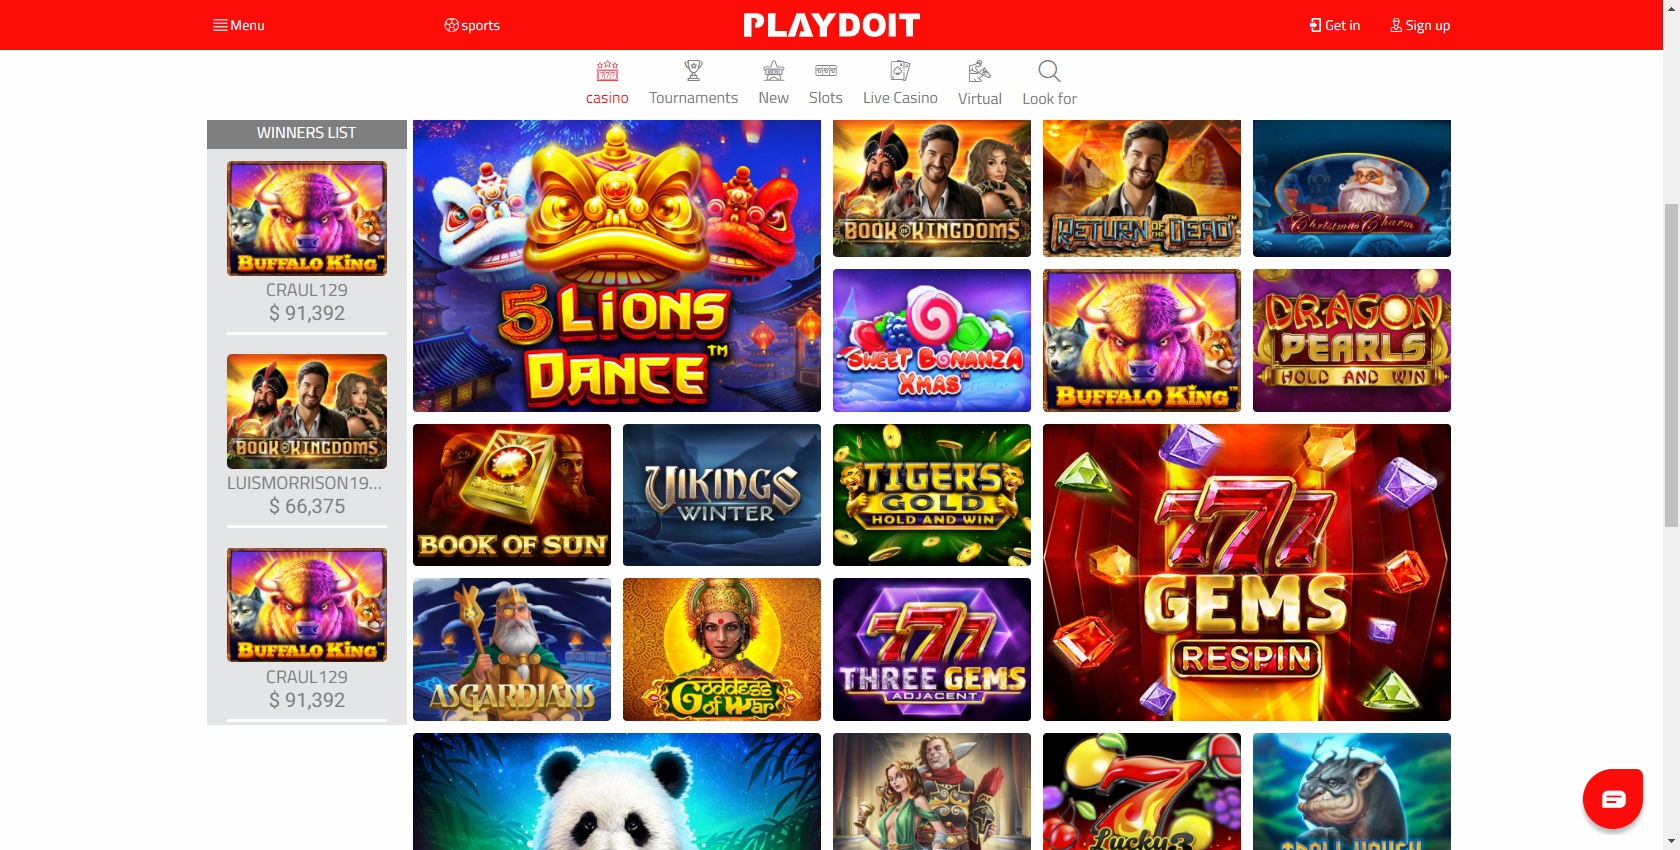
Task: Click the Look for magnifier icon
Action: (x=1049, y=71)
